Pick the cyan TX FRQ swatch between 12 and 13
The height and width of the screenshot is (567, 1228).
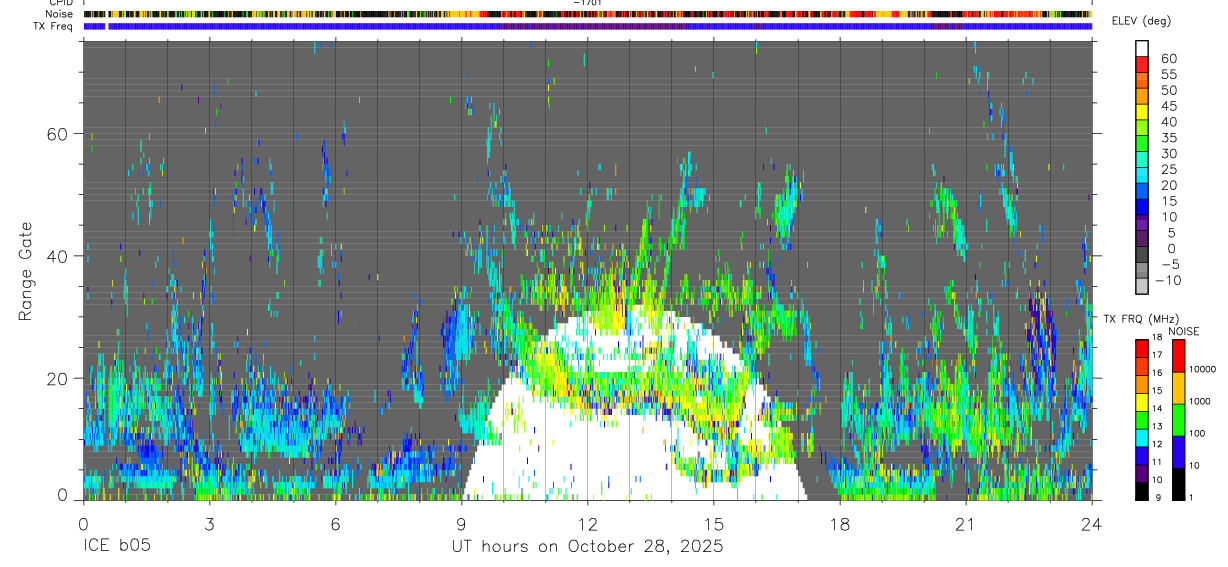(x=1142, y=438)
